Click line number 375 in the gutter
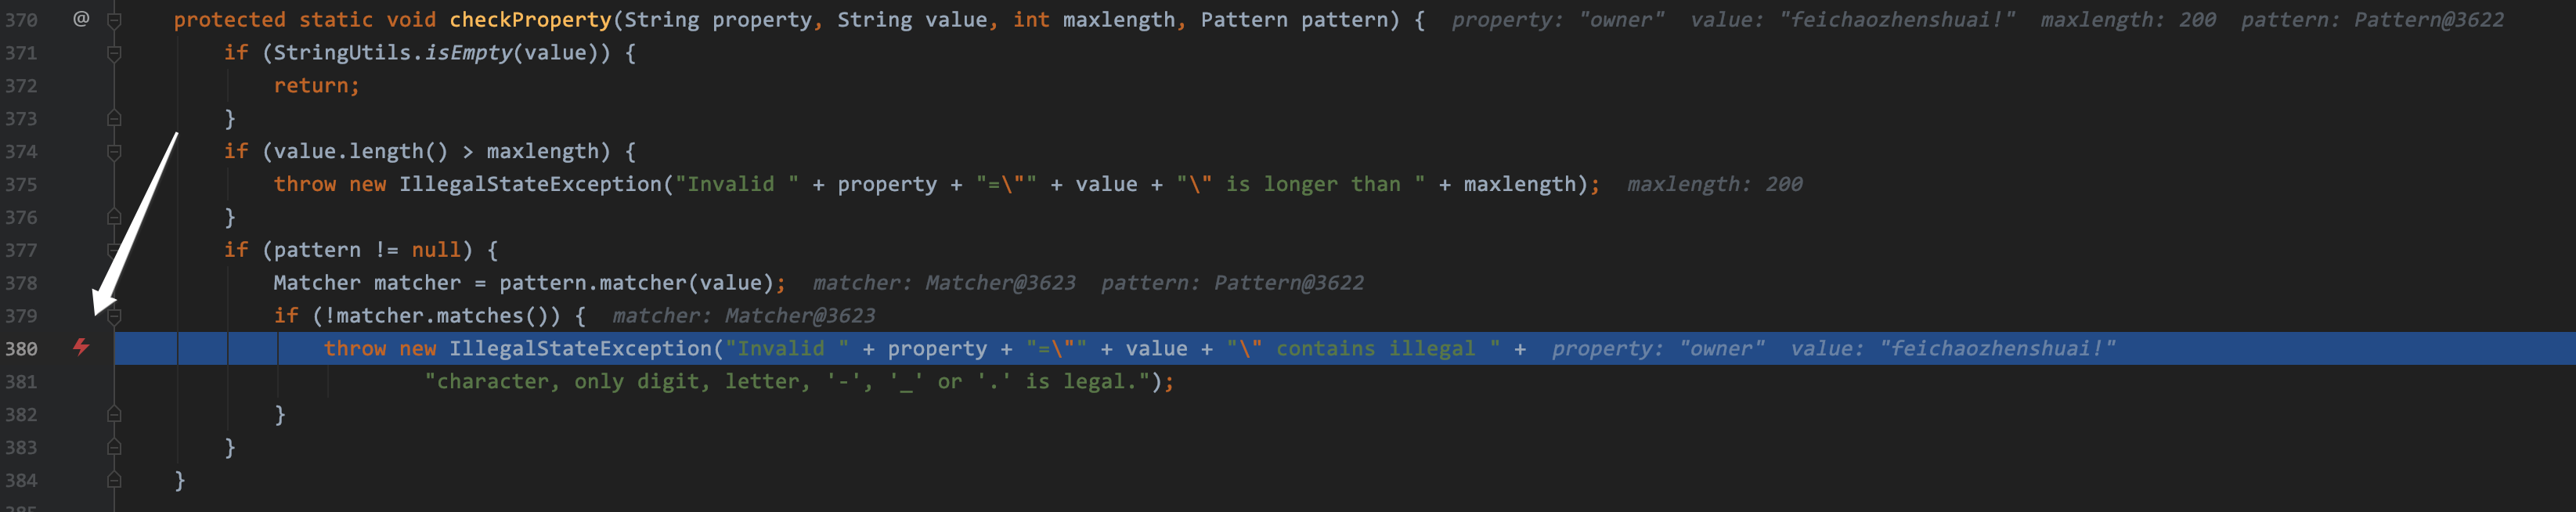2576x512 pixels. 21,184
